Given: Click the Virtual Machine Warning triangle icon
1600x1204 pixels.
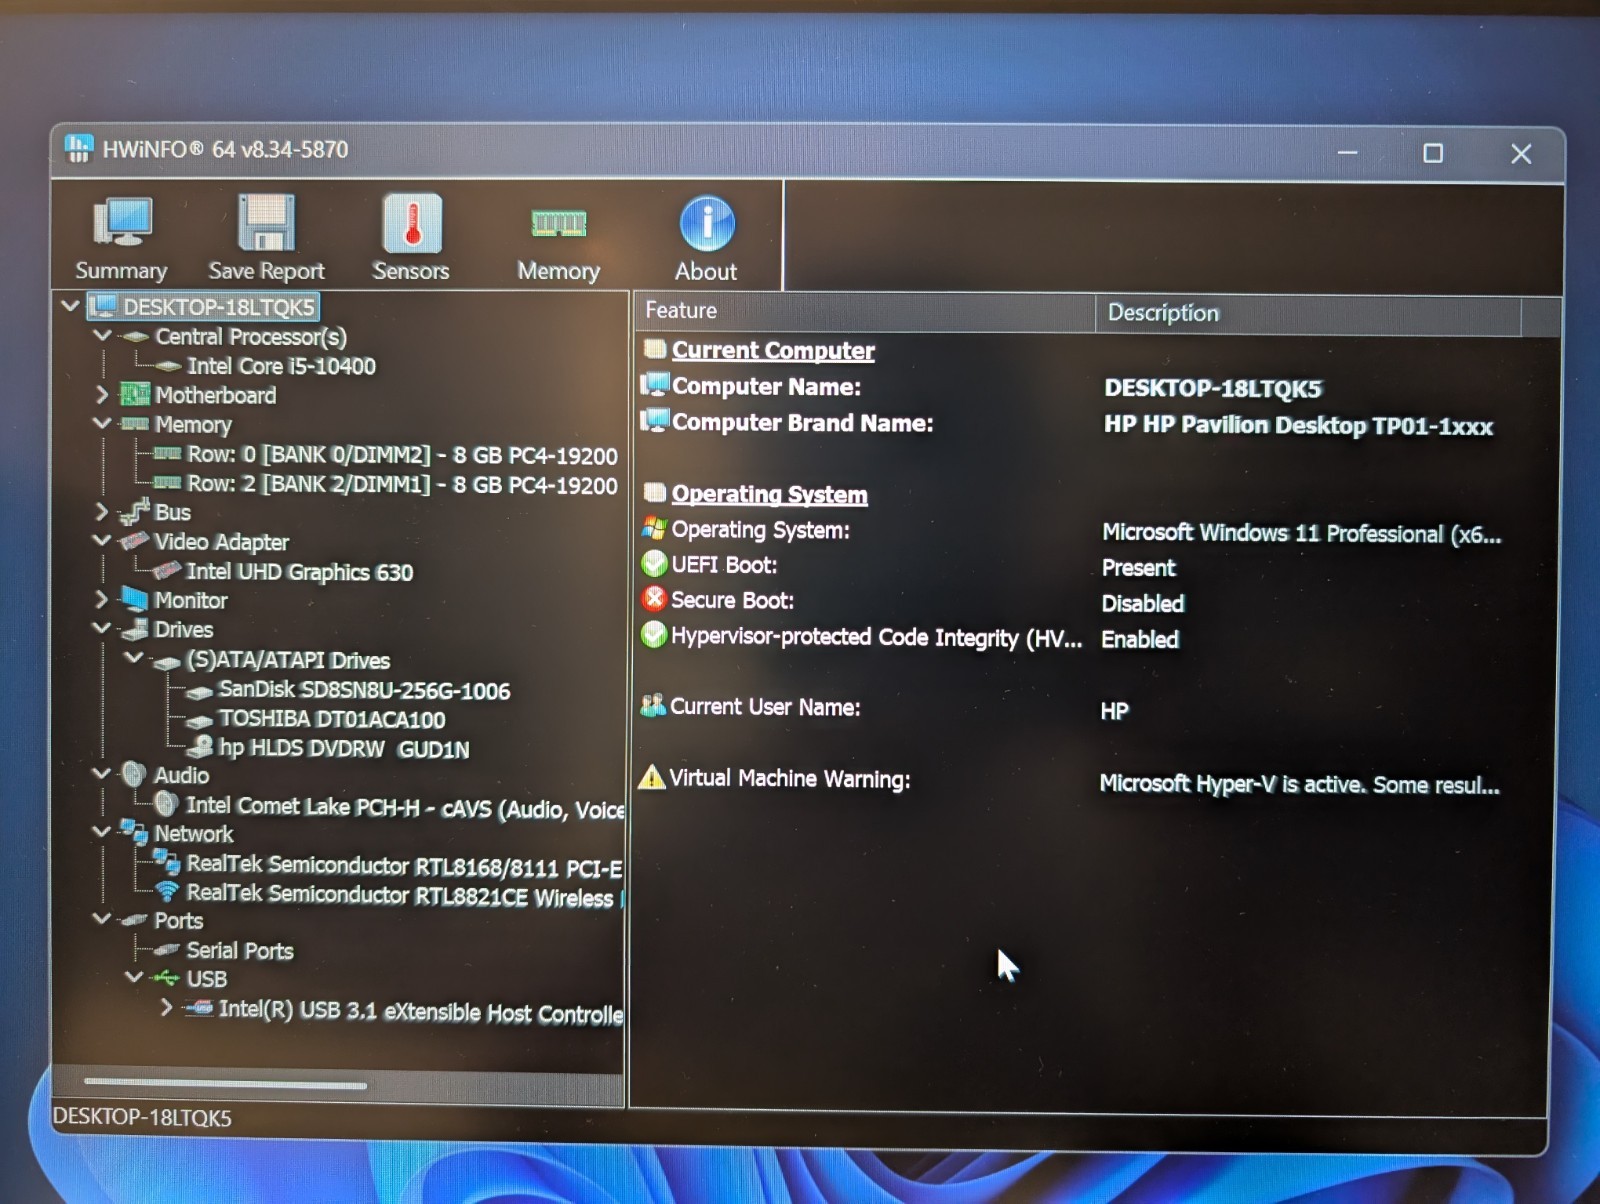Looking at the screenshot, I should [652, 777].
